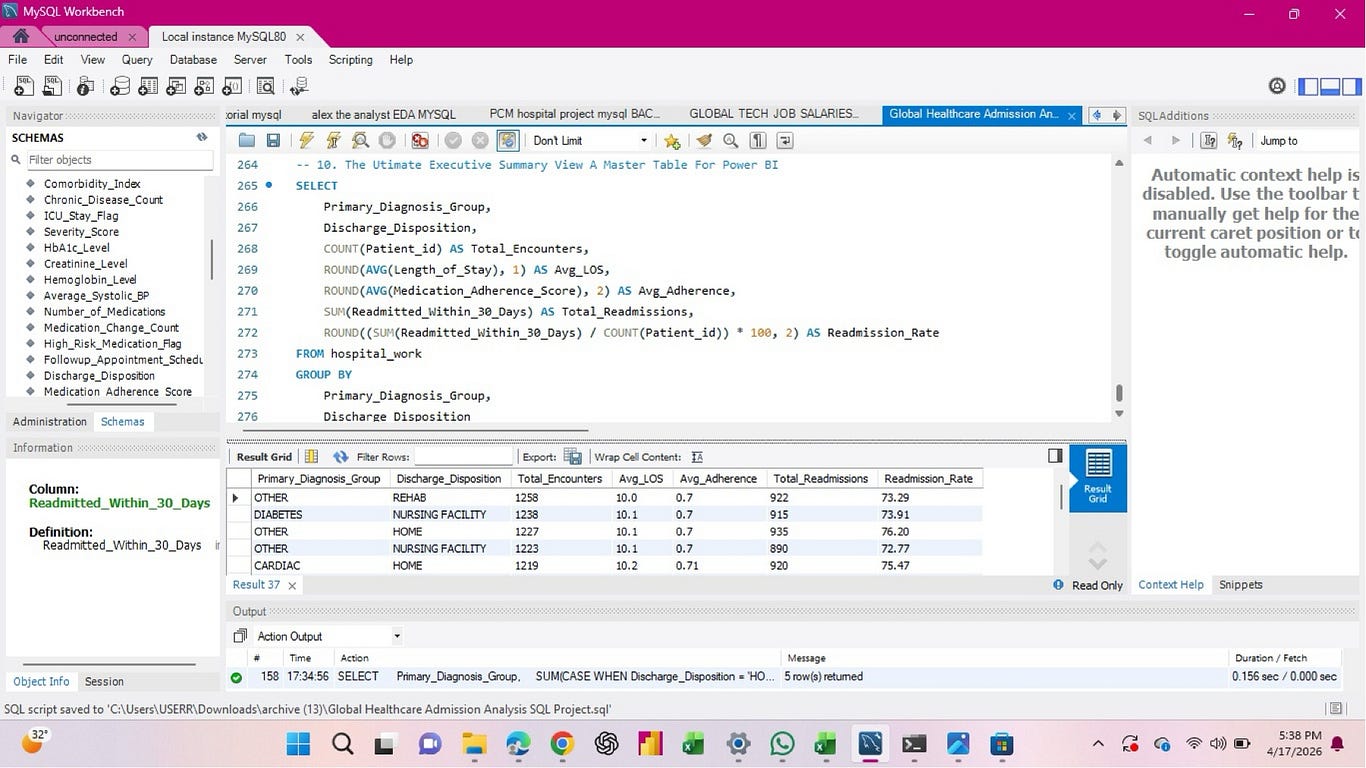This screenshot has width=1366, height=768.
Task: Create a new stored procedure icon
Action: click(205, 86)
